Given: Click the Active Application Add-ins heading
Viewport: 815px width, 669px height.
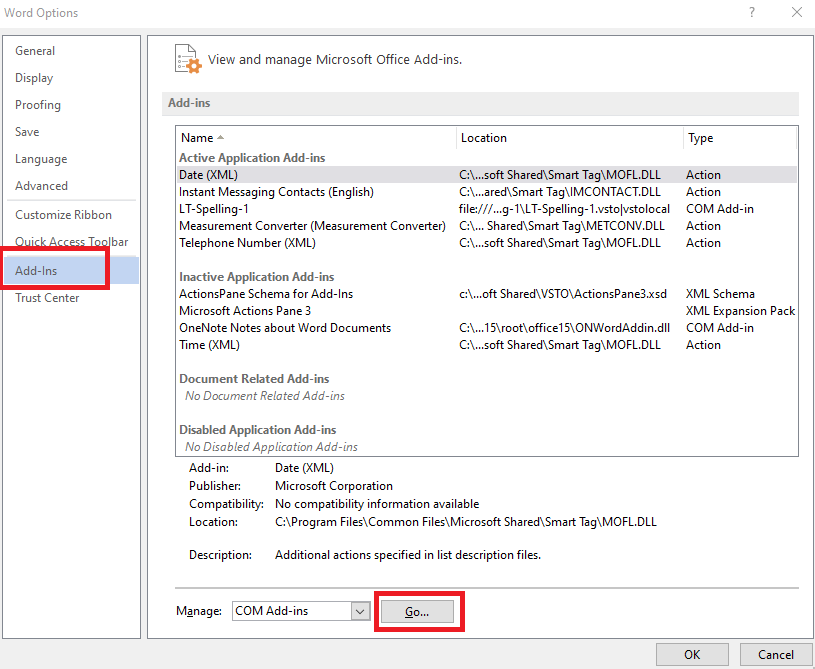Looking at the screenshot, I should pos(252,158).
